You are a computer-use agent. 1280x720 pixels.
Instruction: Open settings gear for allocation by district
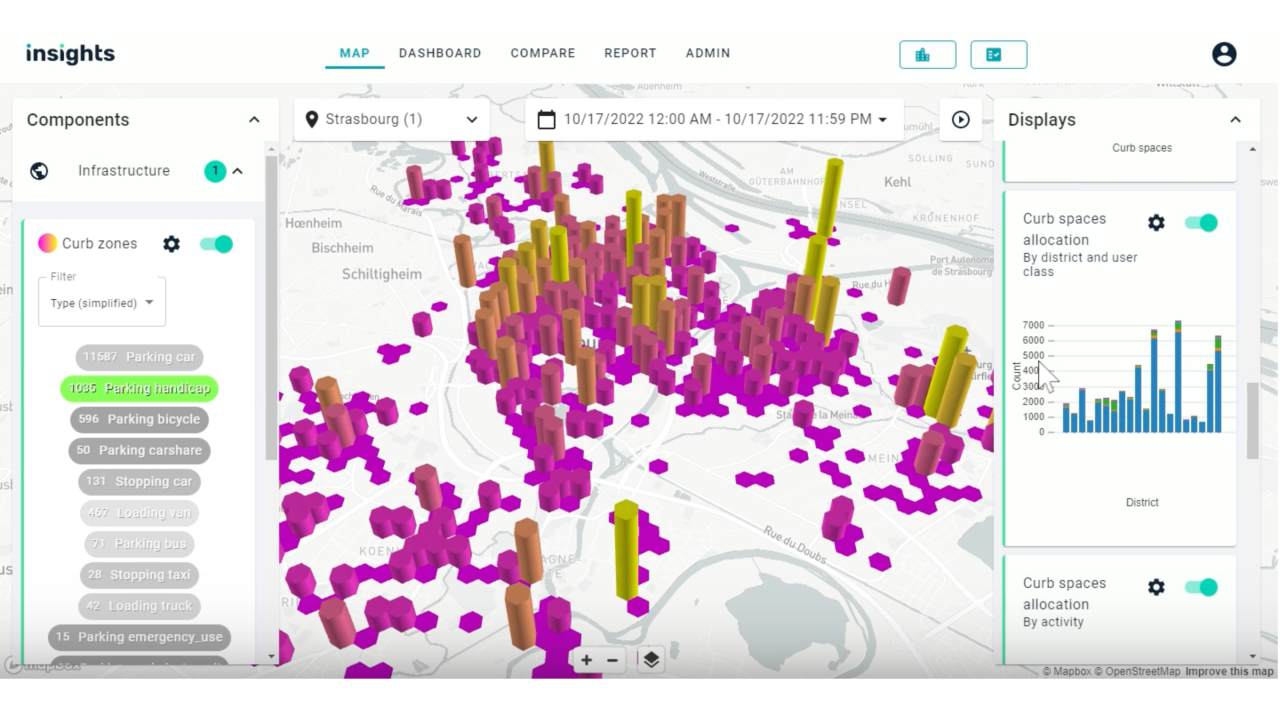1156,223
